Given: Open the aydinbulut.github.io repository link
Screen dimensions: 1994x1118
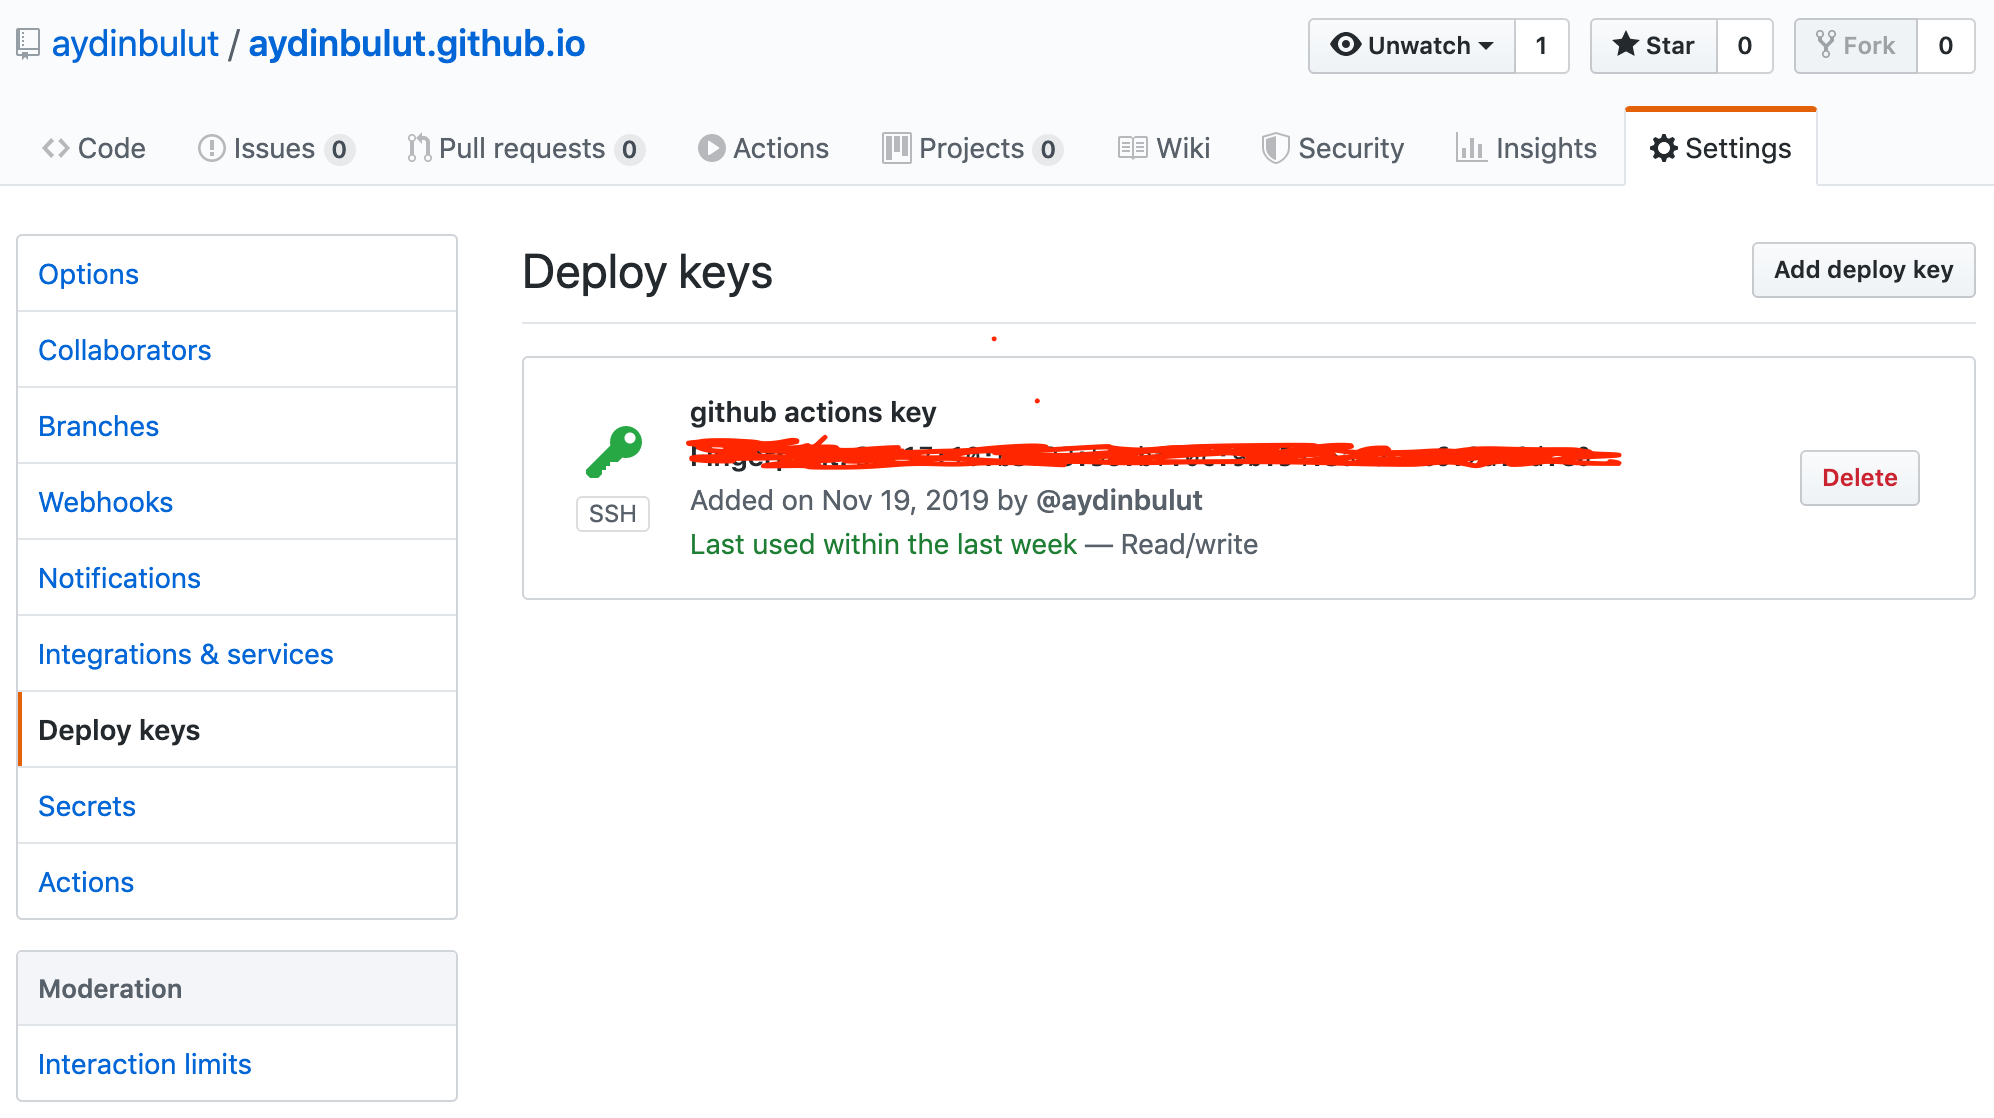Looking at the screenshot, I should tap(417, 44).
